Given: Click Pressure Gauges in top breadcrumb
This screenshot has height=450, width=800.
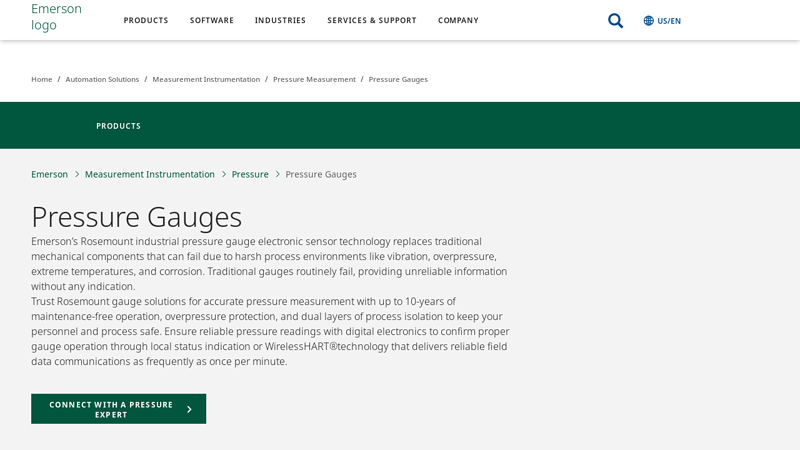Looking at the screenshot, I should [x=398, y=79].
